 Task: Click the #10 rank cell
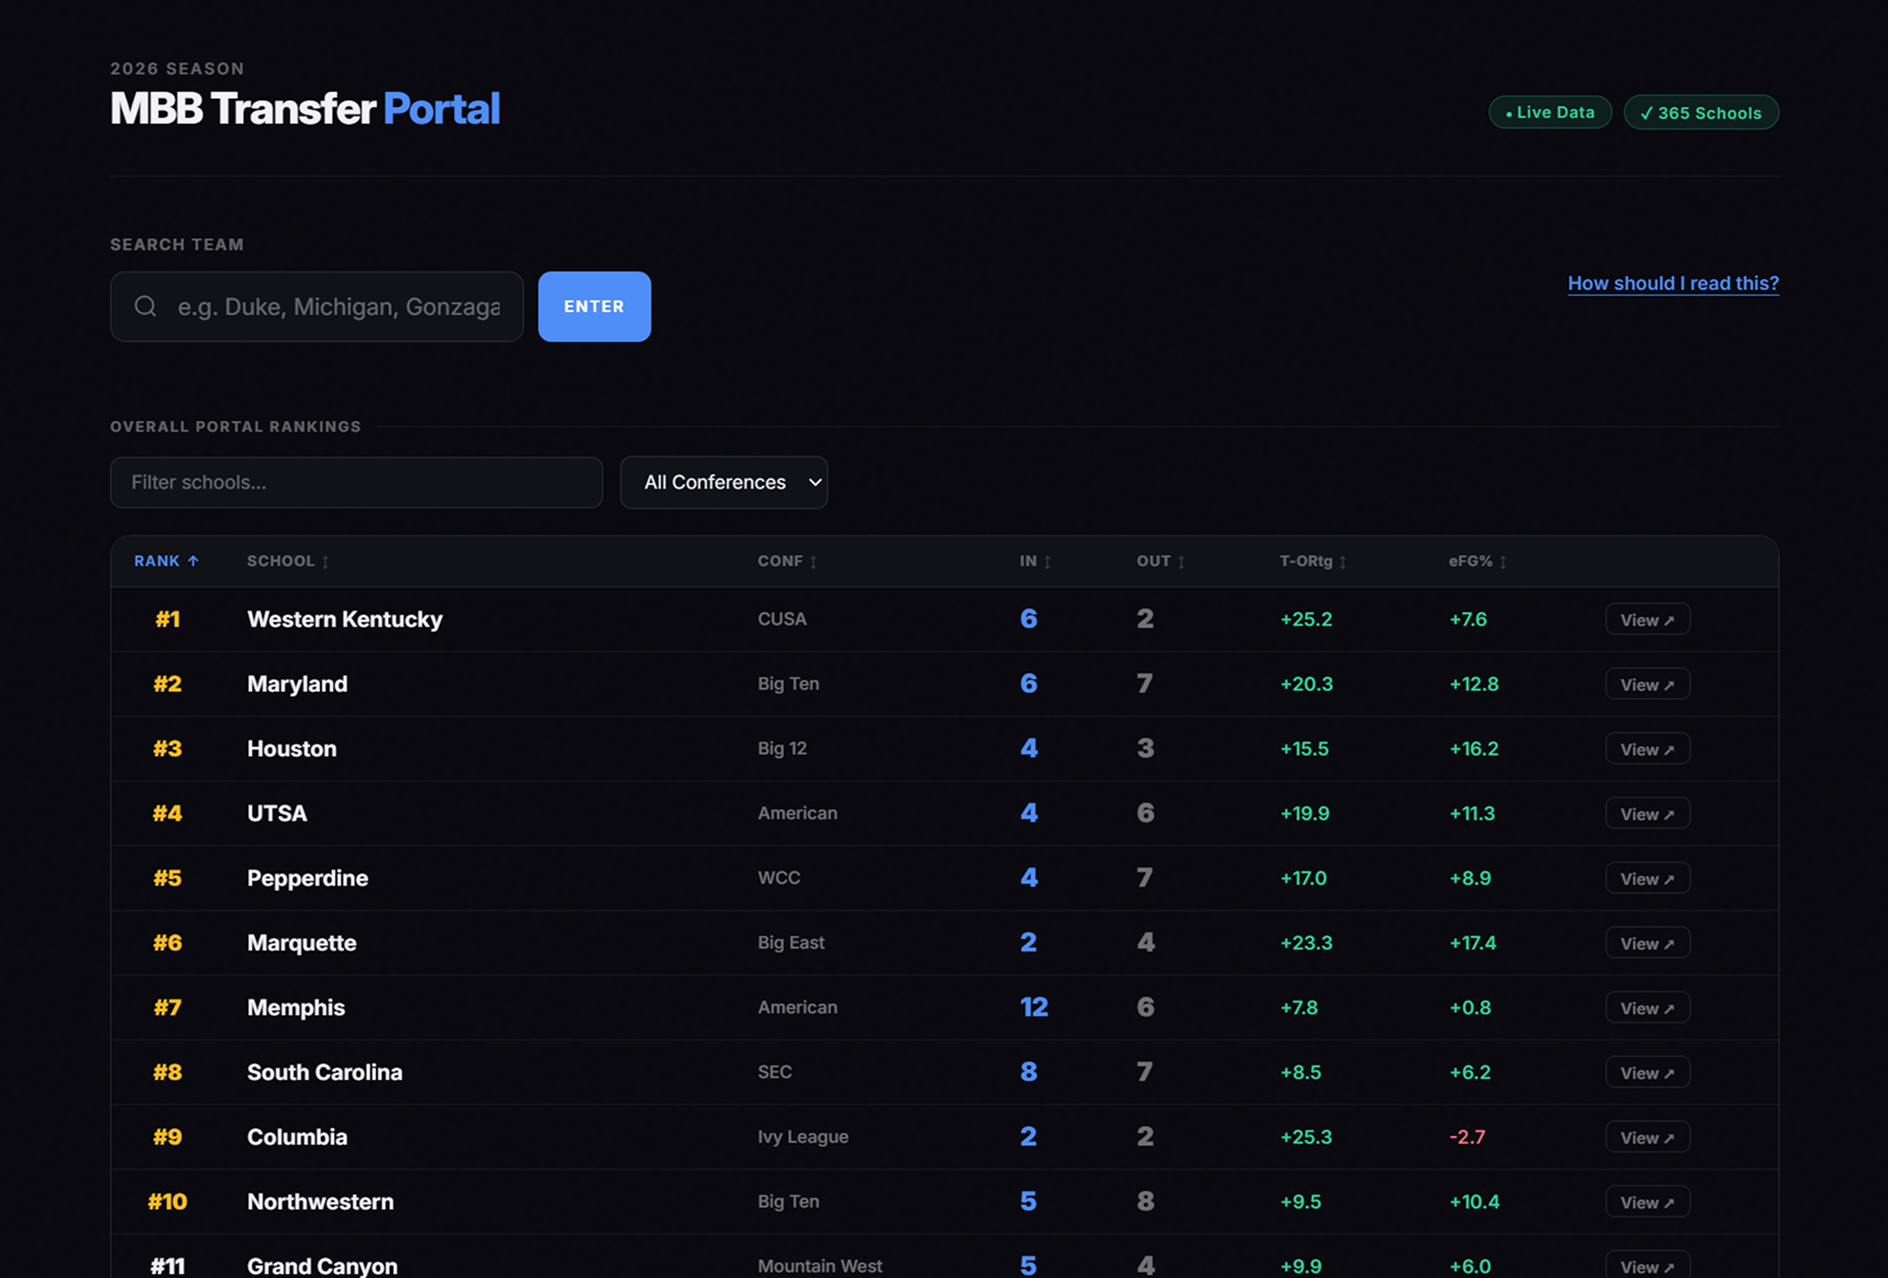[168, 1201]
